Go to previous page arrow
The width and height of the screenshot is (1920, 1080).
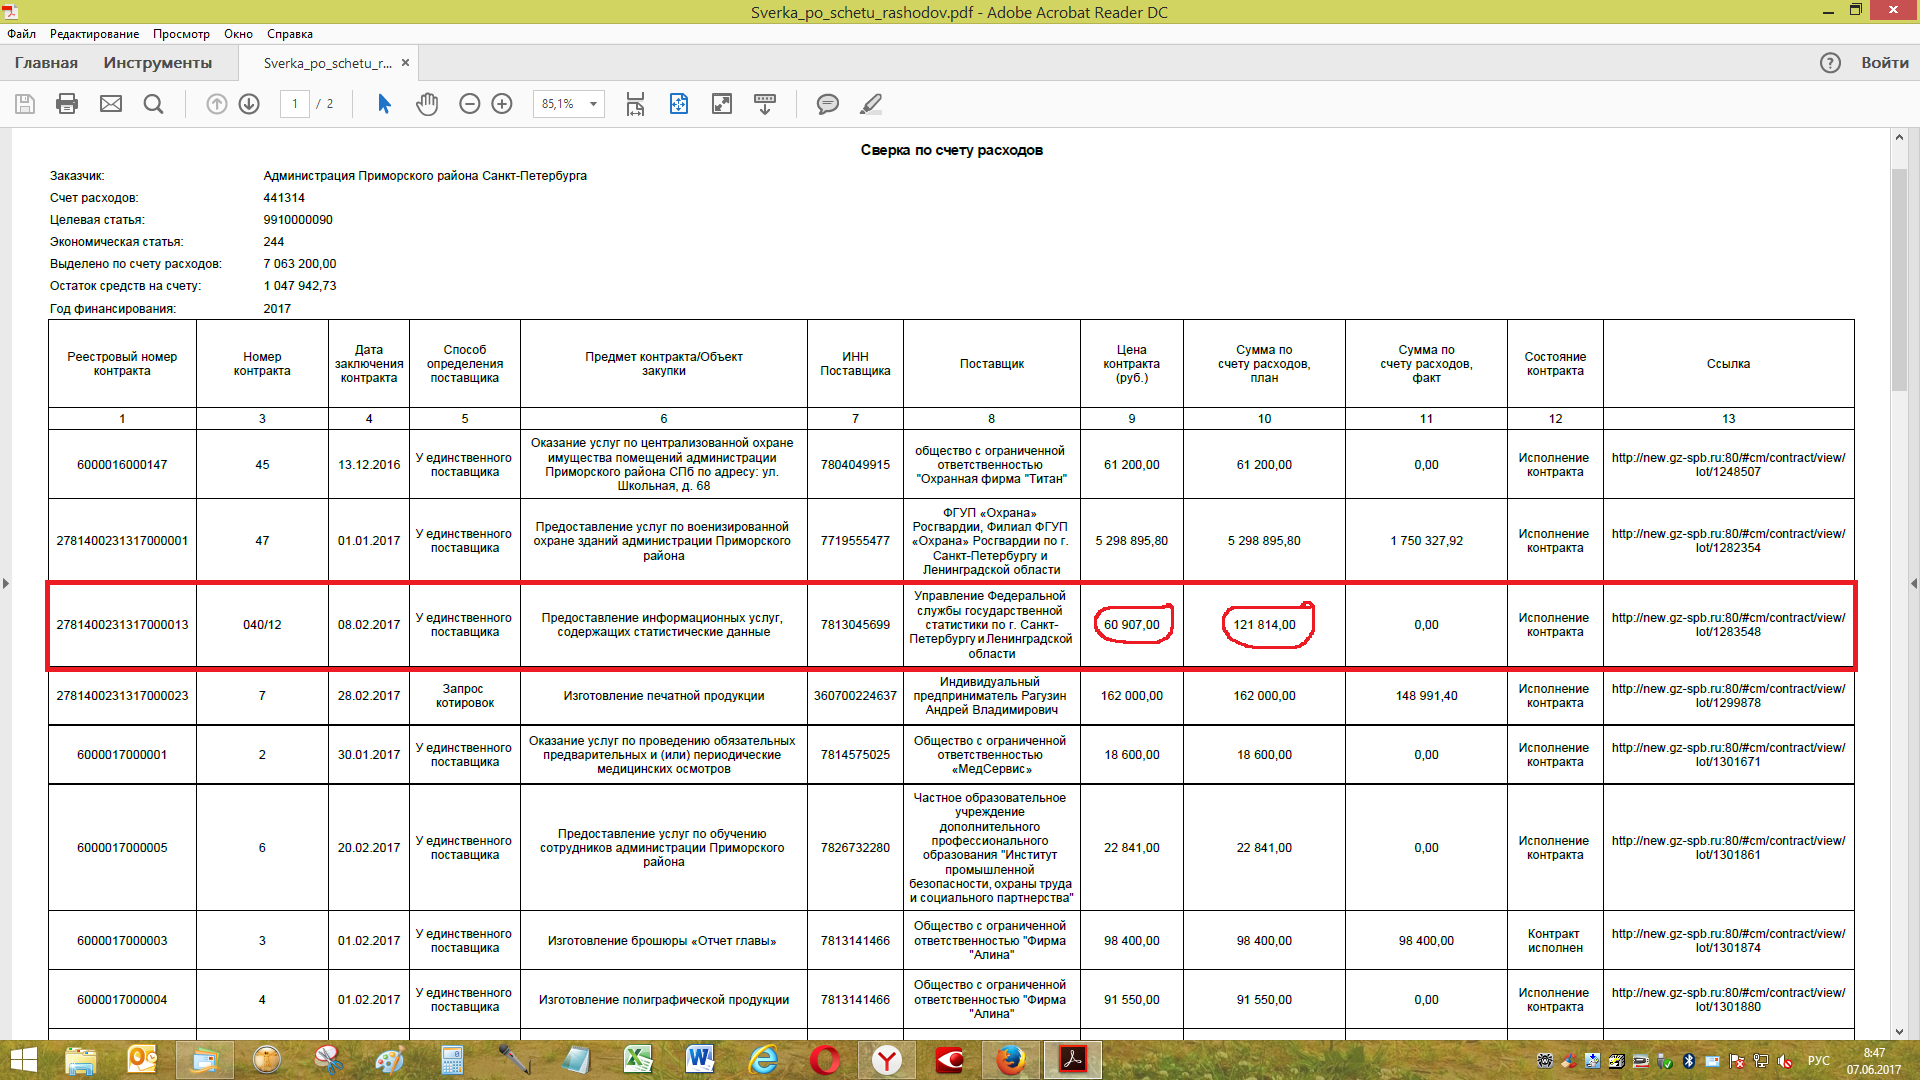click(216, 104)
